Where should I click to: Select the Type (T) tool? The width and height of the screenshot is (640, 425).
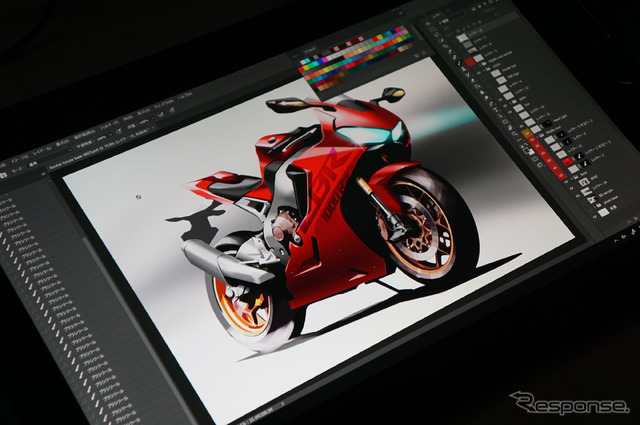tap(496, 109)
